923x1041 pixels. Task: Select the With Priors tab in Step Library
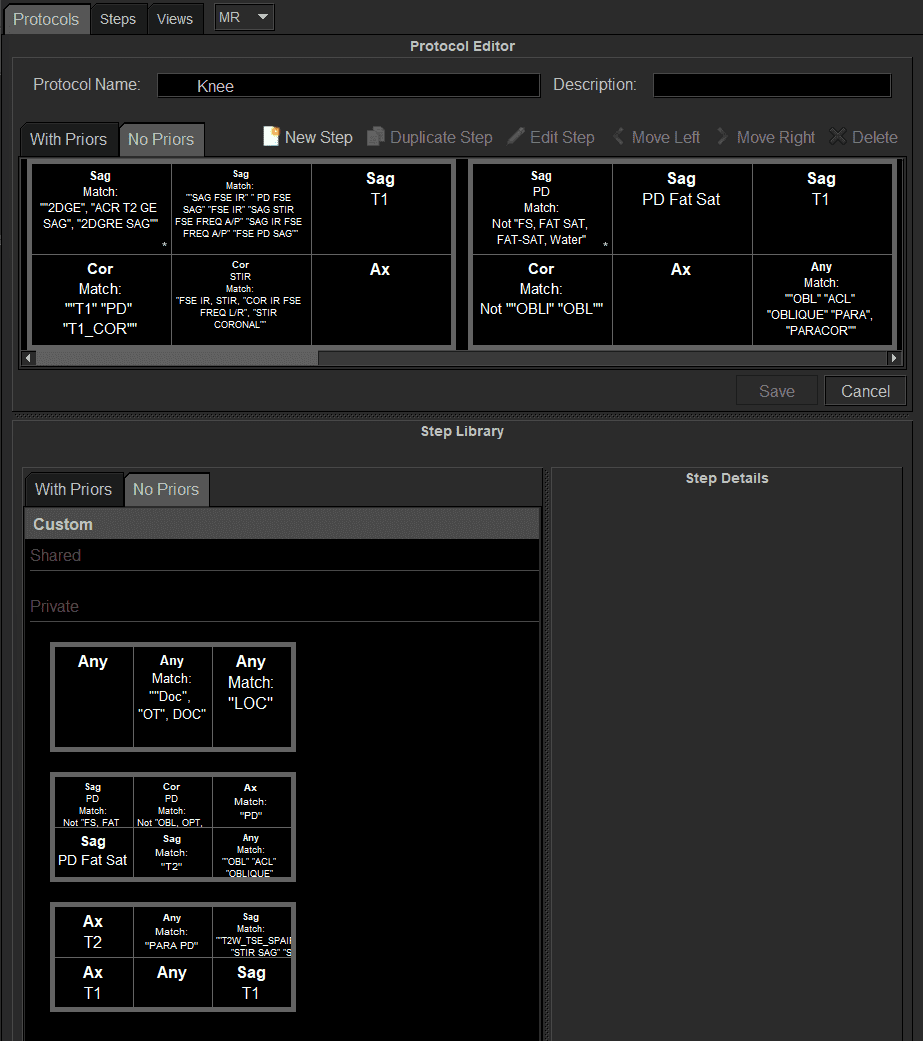point(74,489)
